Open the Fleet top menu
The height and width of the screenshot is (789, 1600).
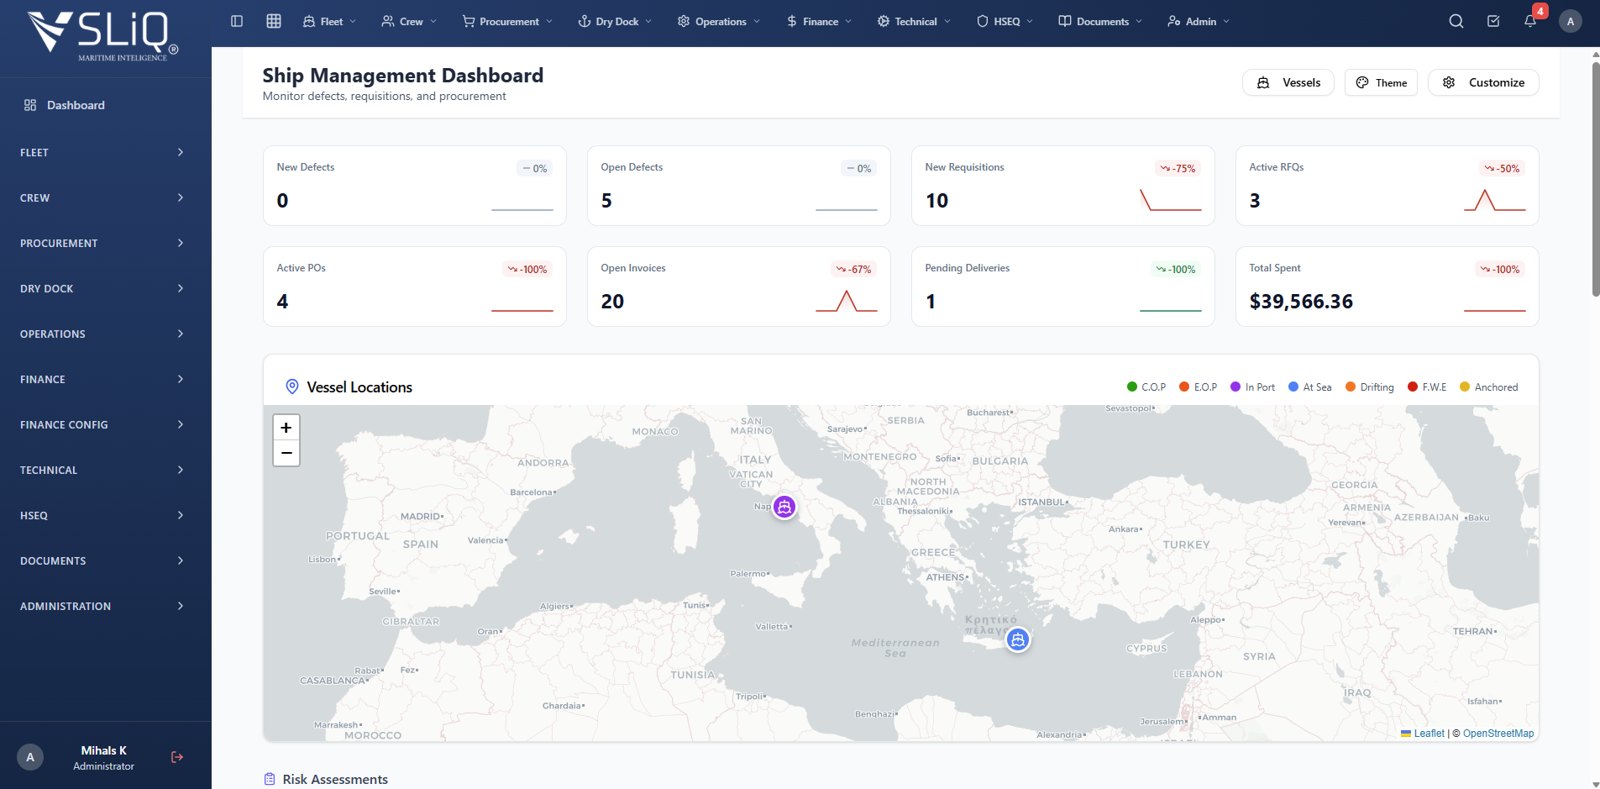click(x=329, y=21)
